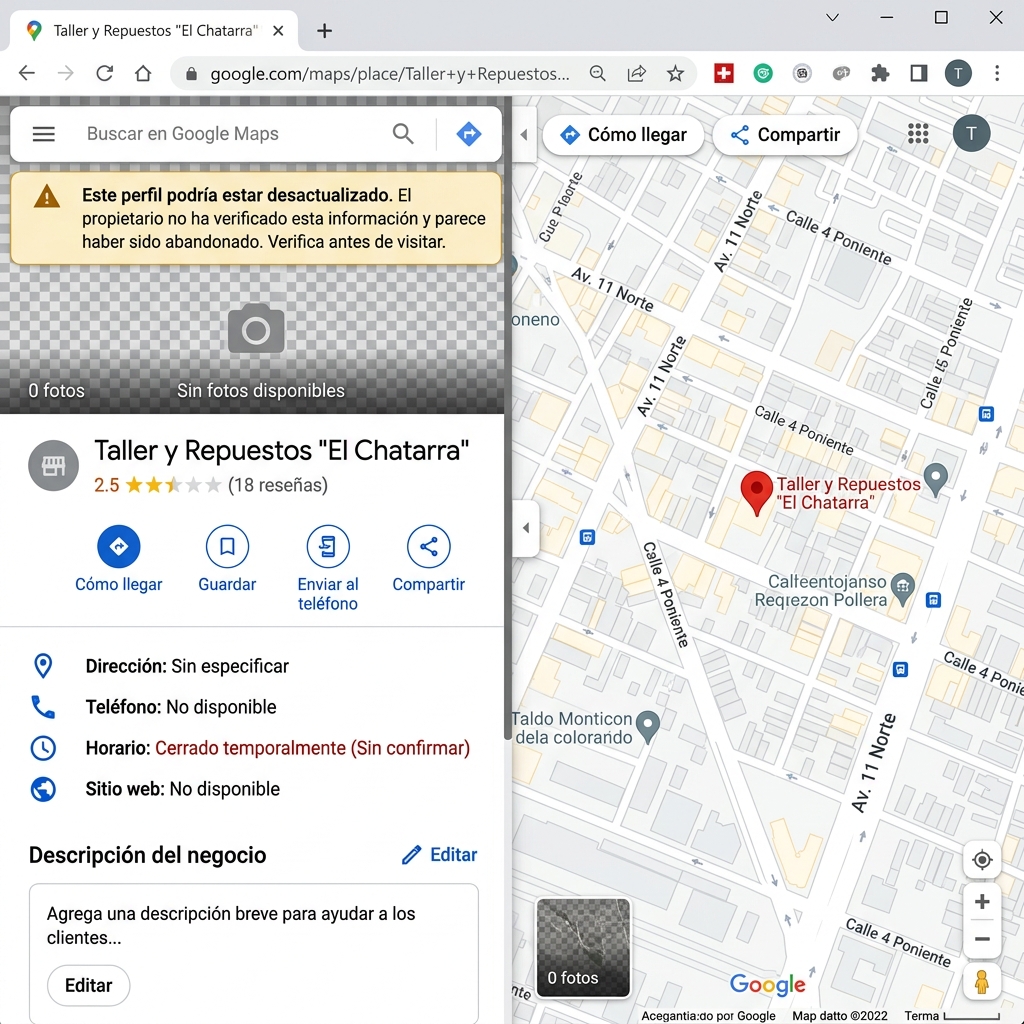Click the share page icon in address bar
The height and width of the screenshot is (1024, 1024).
(x=637, y=73)
